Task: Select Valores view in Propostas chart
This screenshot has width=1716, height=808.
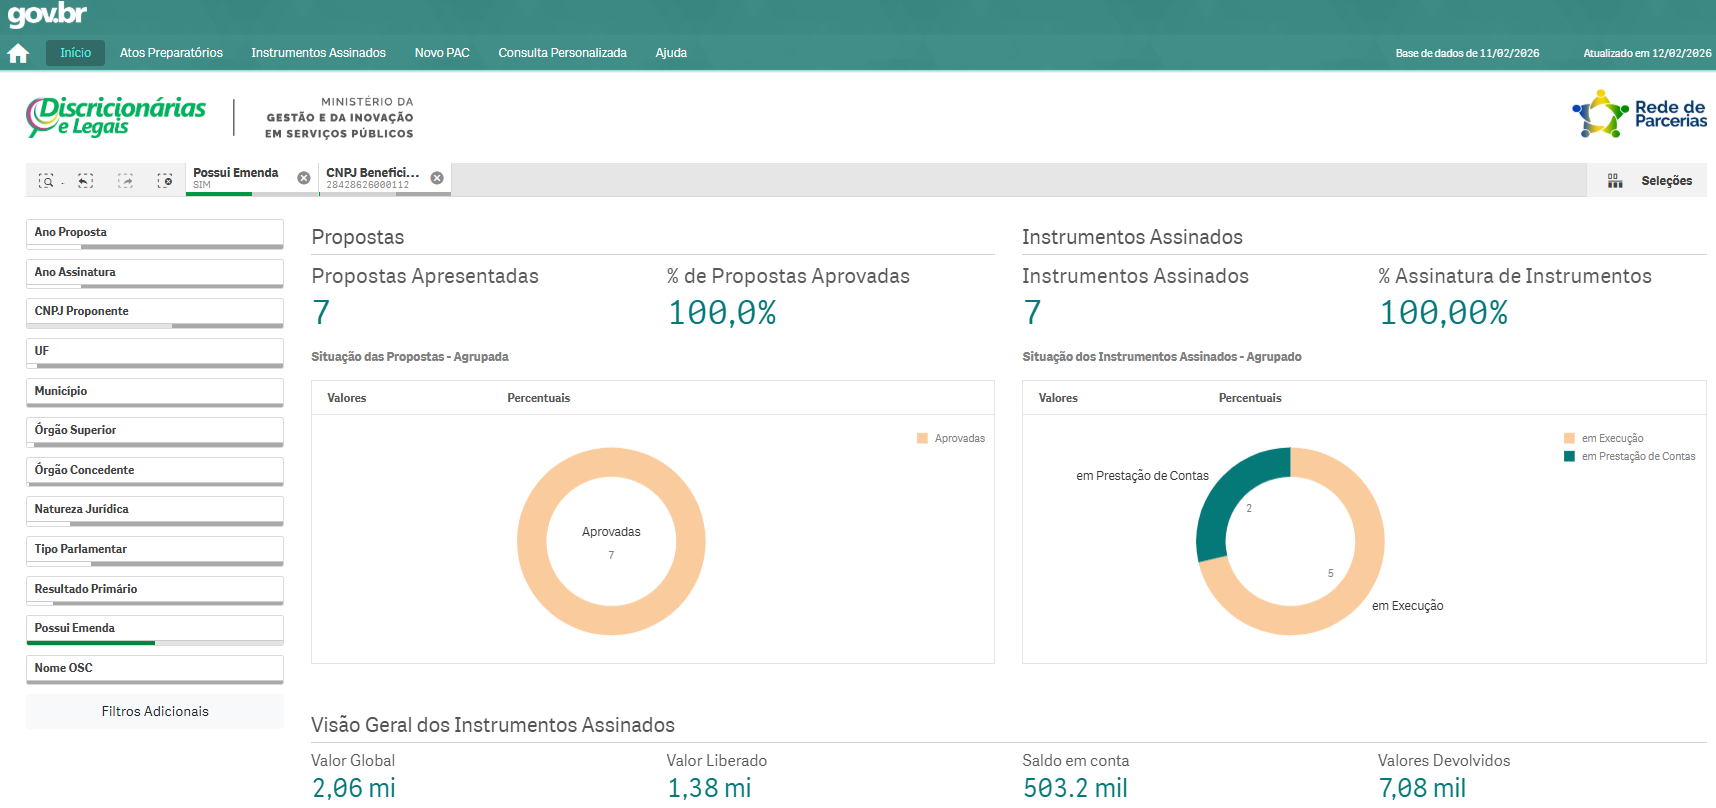Action: click(346, 398)
